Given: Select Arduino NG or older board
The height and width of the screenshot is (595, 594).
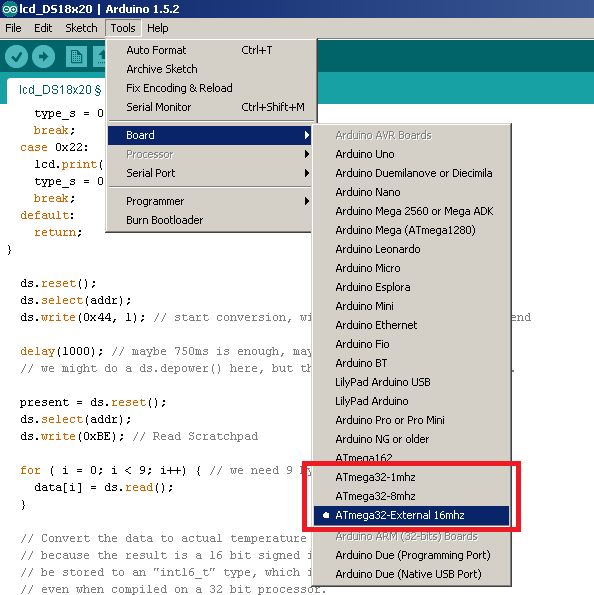Looking at the screenshot, I should [411, 439].
